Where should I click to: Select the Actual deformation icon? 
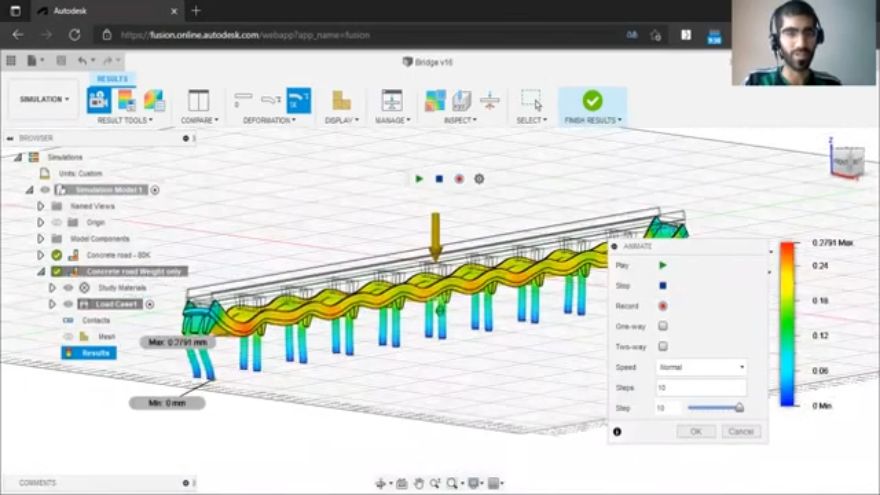click(272, 100)
